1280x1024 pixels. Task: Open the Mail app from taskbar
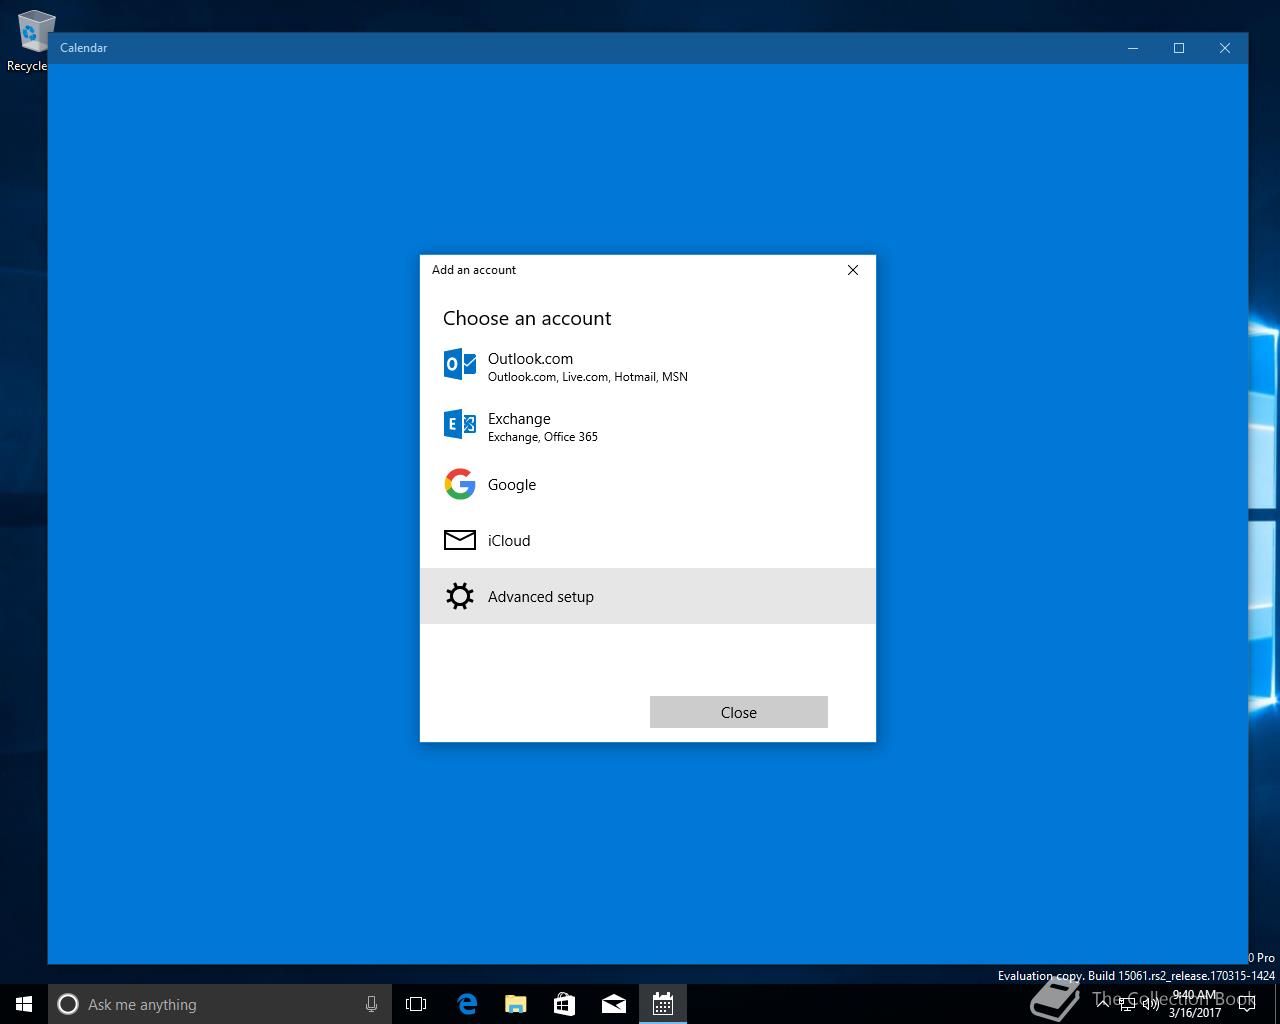click(613, 1004)
